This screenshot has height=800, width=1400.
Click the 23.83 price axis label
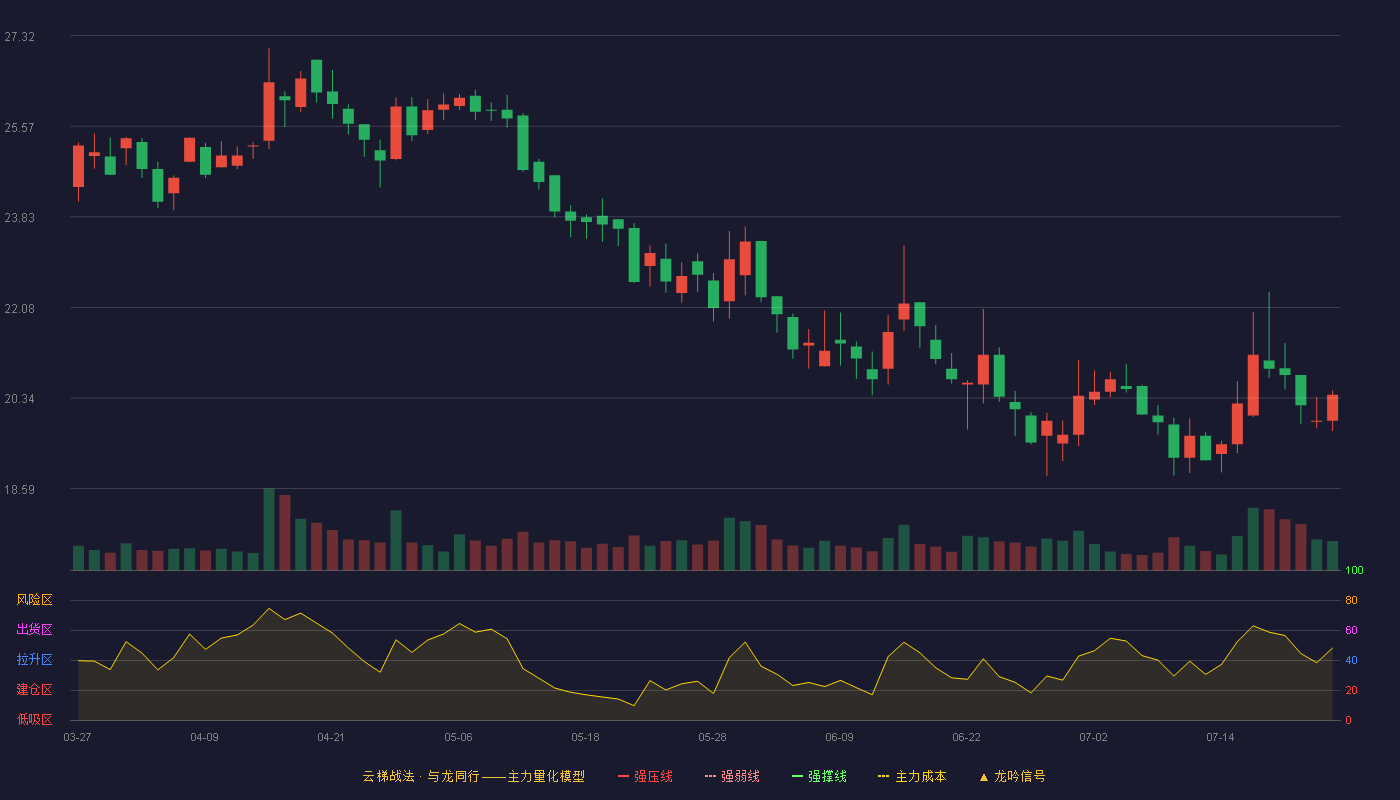click(19, 218)
